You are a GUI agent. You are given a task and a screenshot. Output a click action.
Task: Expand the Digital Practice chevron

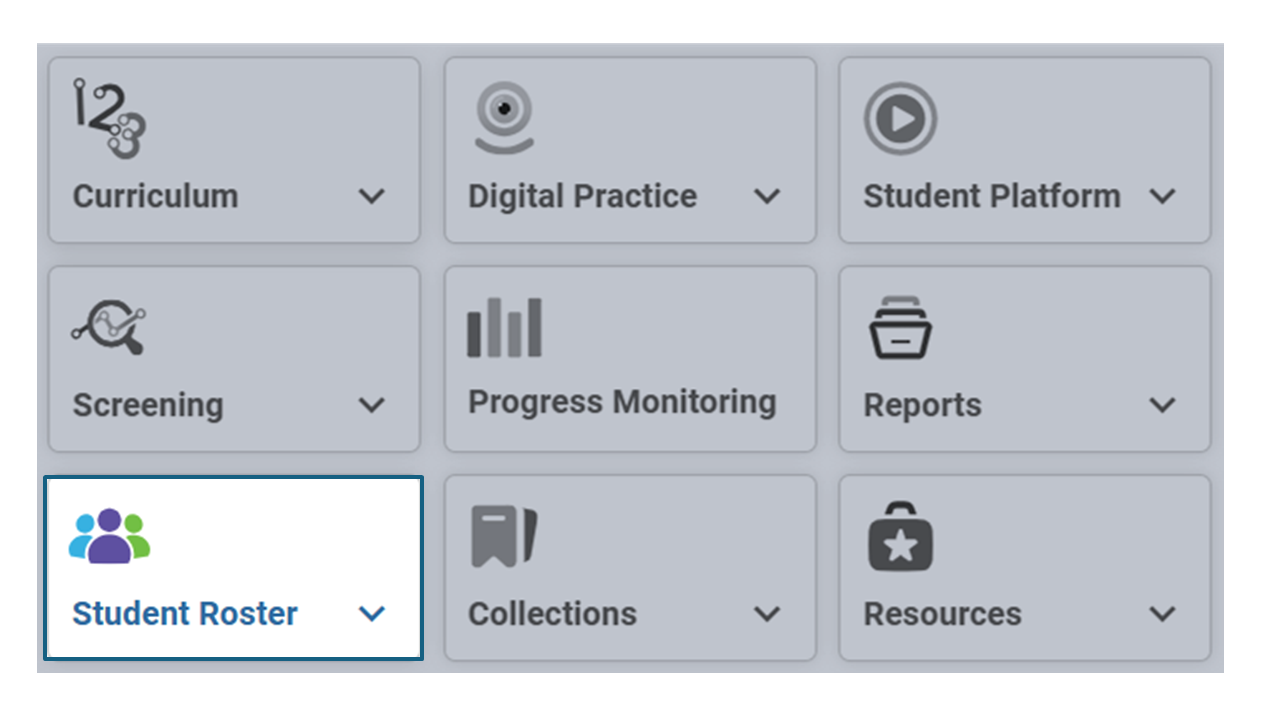[767, 196]
